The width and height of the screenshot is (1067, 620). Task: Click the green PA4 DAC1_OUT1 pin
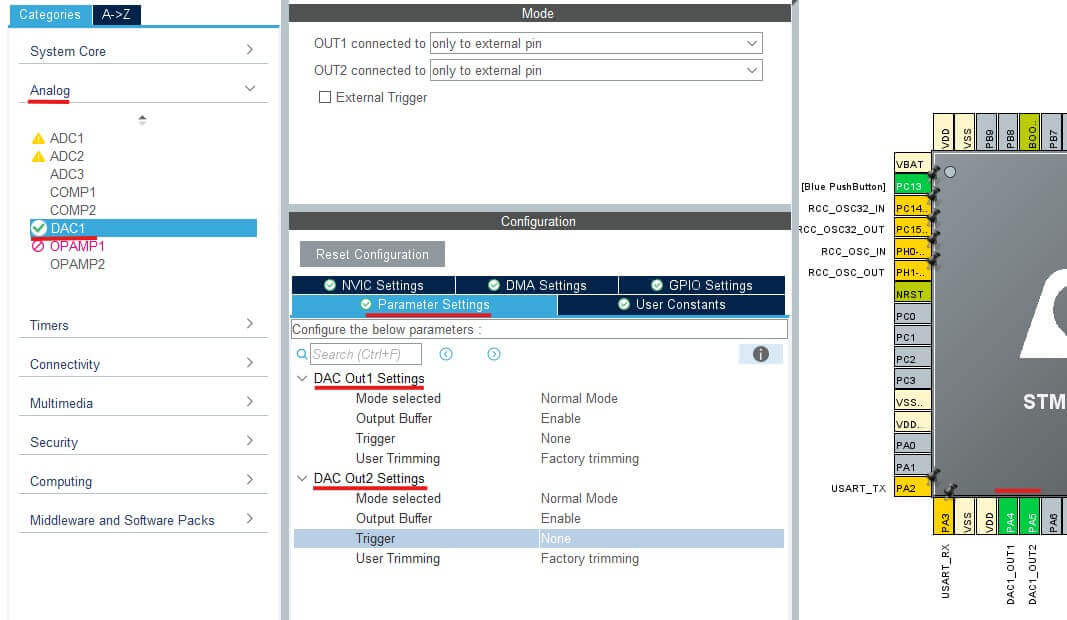1010,520
